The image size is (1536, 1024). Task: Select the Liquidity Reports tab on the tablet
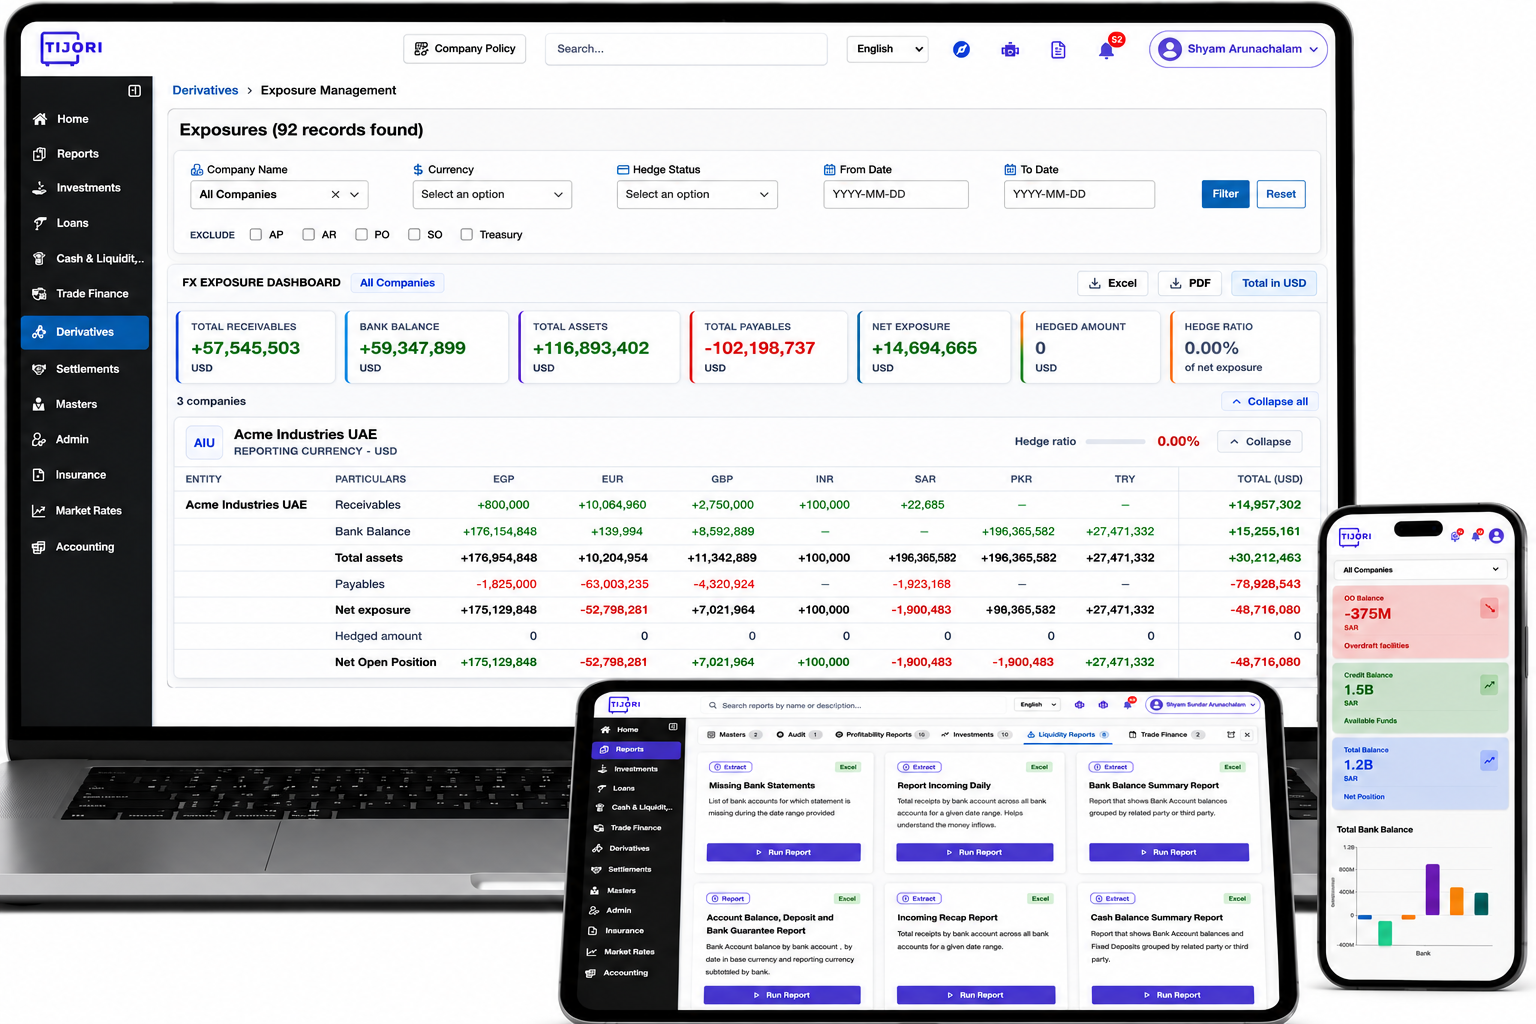tap(1068, 735)
